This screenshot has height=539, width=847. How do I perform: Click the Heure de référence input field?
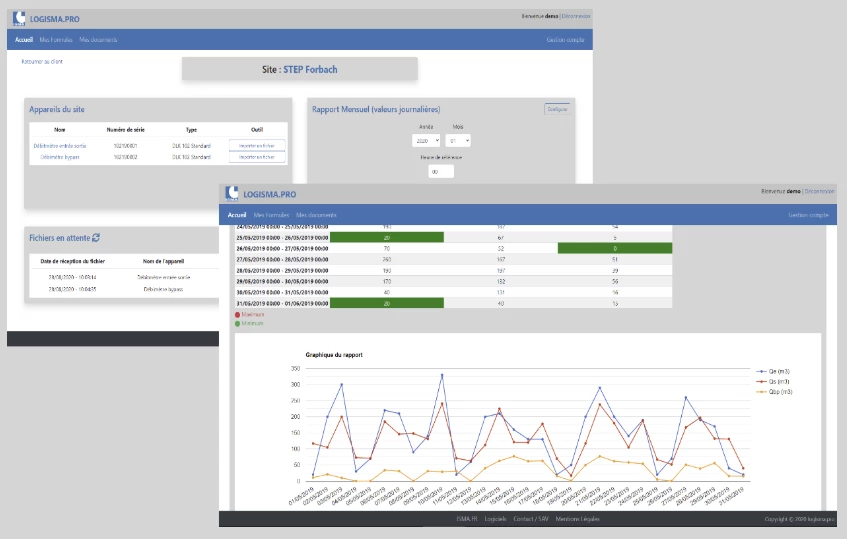pyautogui.click(x=441, y=172)
